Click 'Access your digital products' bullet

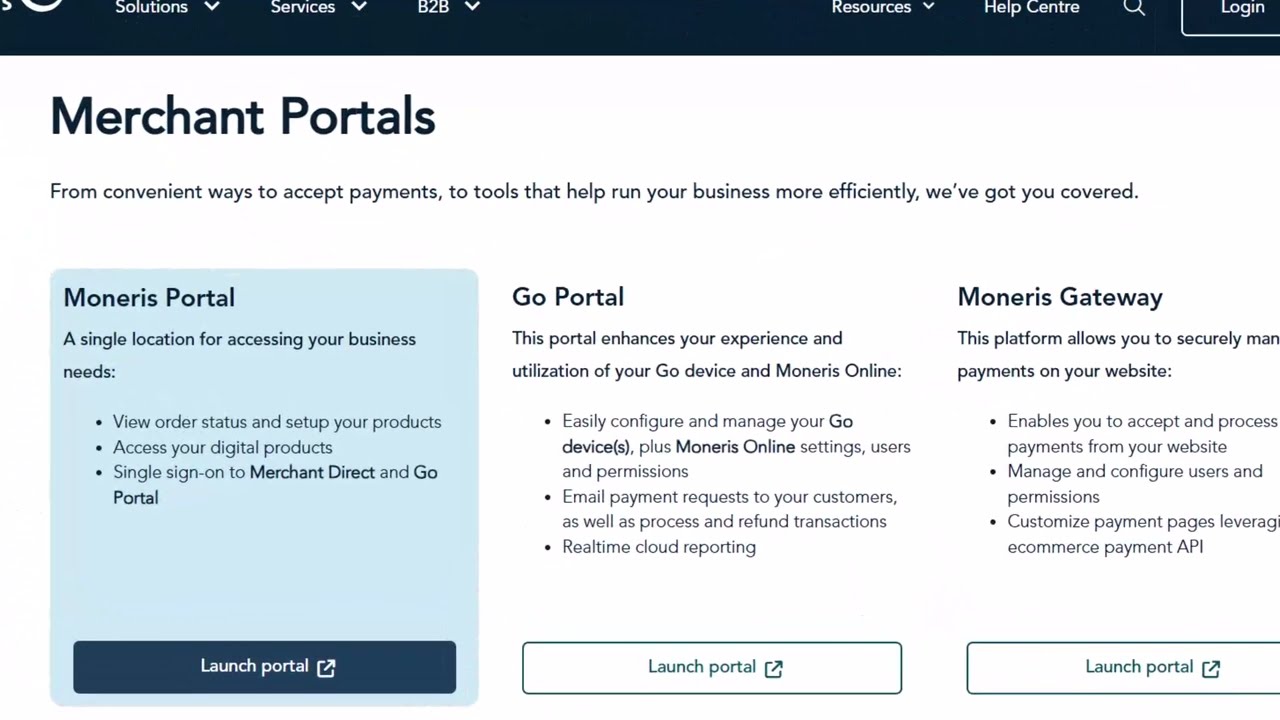(223, 447)
